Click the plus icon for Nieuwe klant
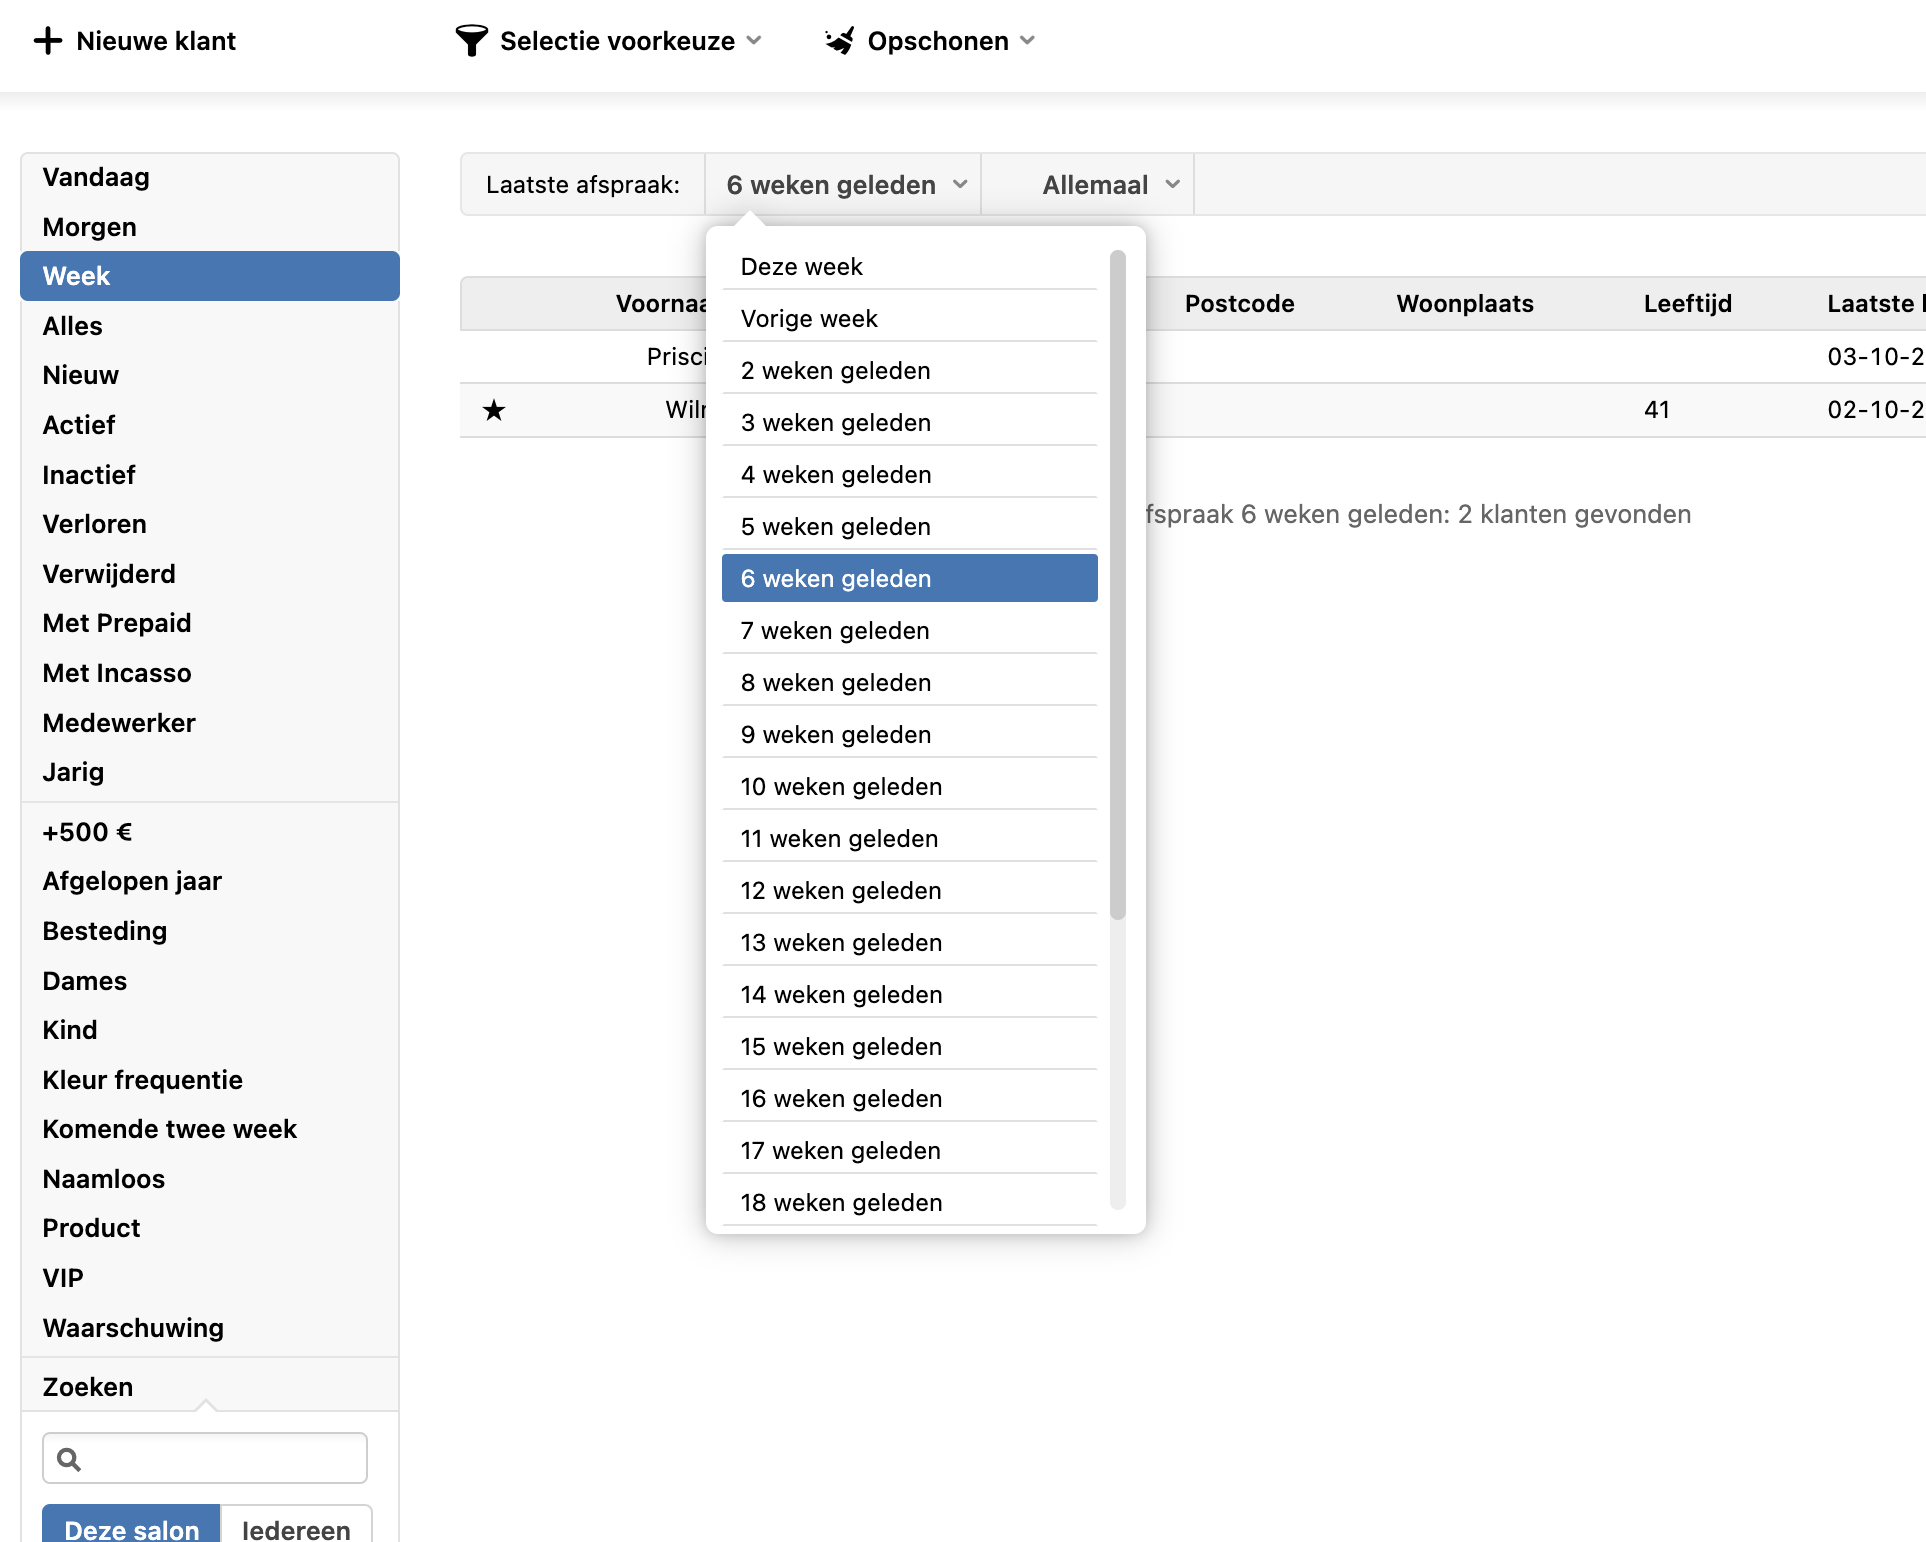1926x1542 pixels. click(x=47, y=41)
